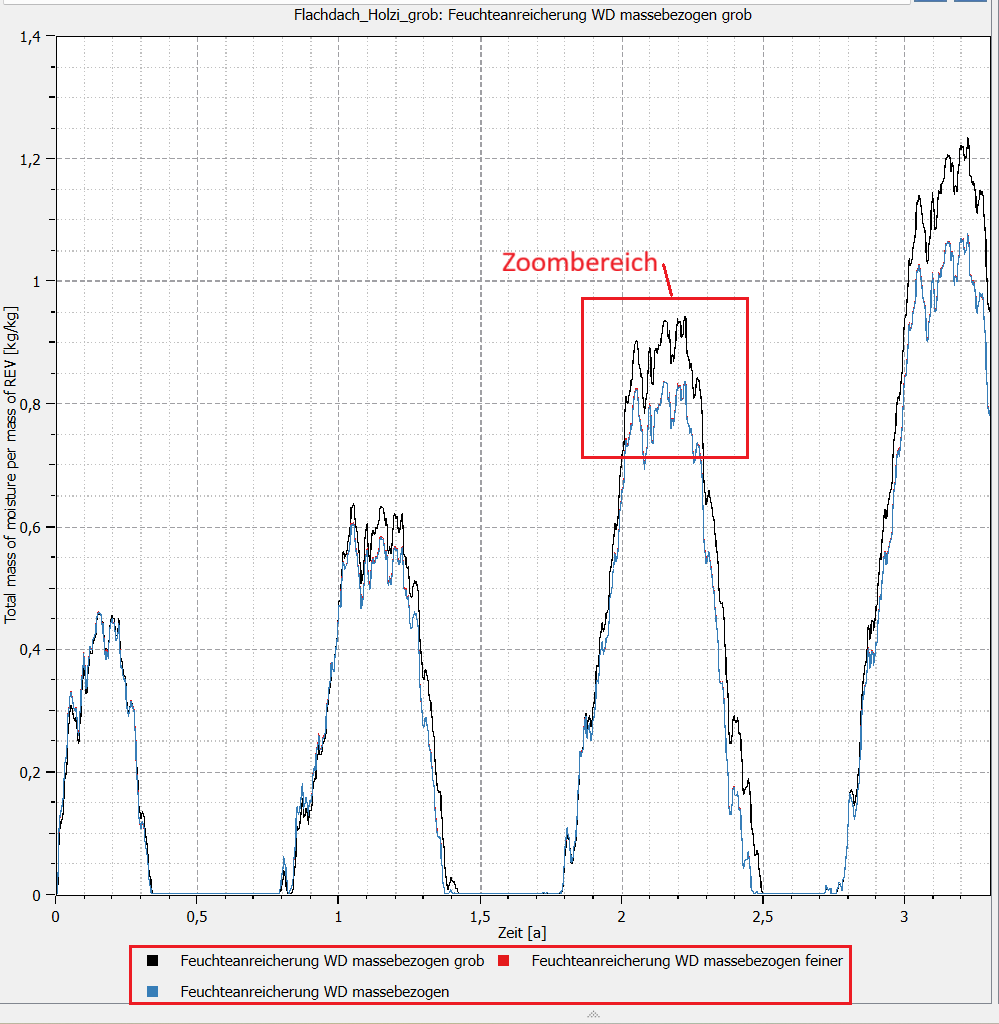The width and height of the screenshot is (999, 1024).
Task: Click the y-axis tick label '0,8'
Action: (x=30, y=405)
